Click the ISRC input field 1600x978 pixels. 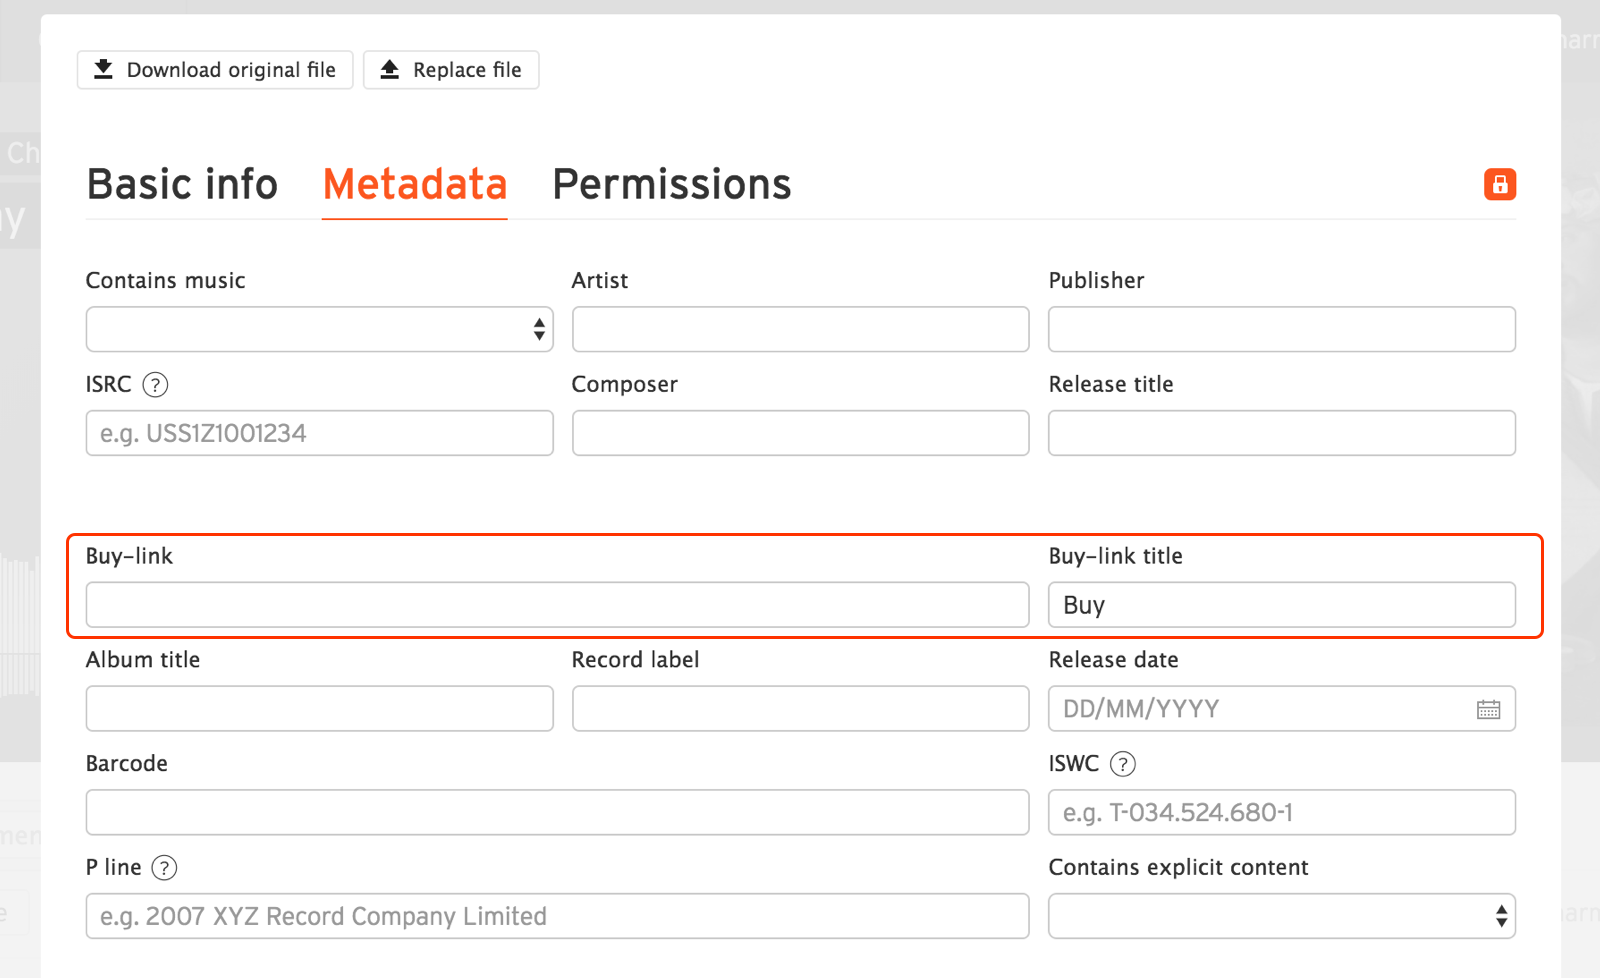point(319,433)
